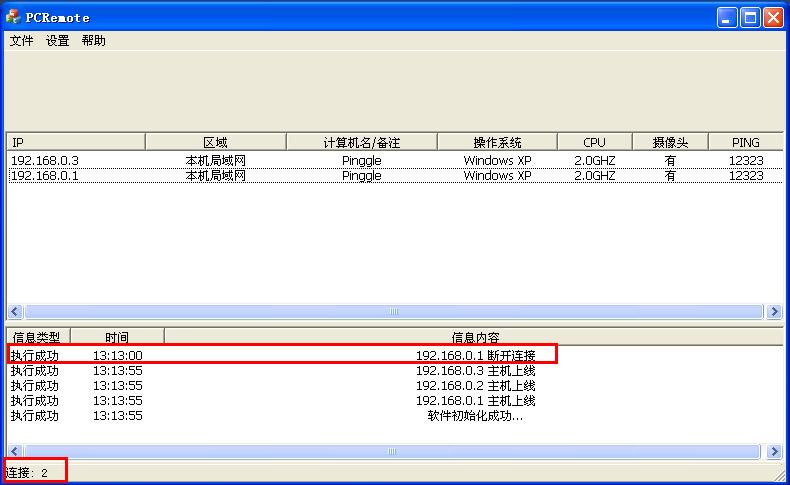This screenshot has width=790, height=485.
Task: Click the 信息类型 log column header
Action: point(38,336)
